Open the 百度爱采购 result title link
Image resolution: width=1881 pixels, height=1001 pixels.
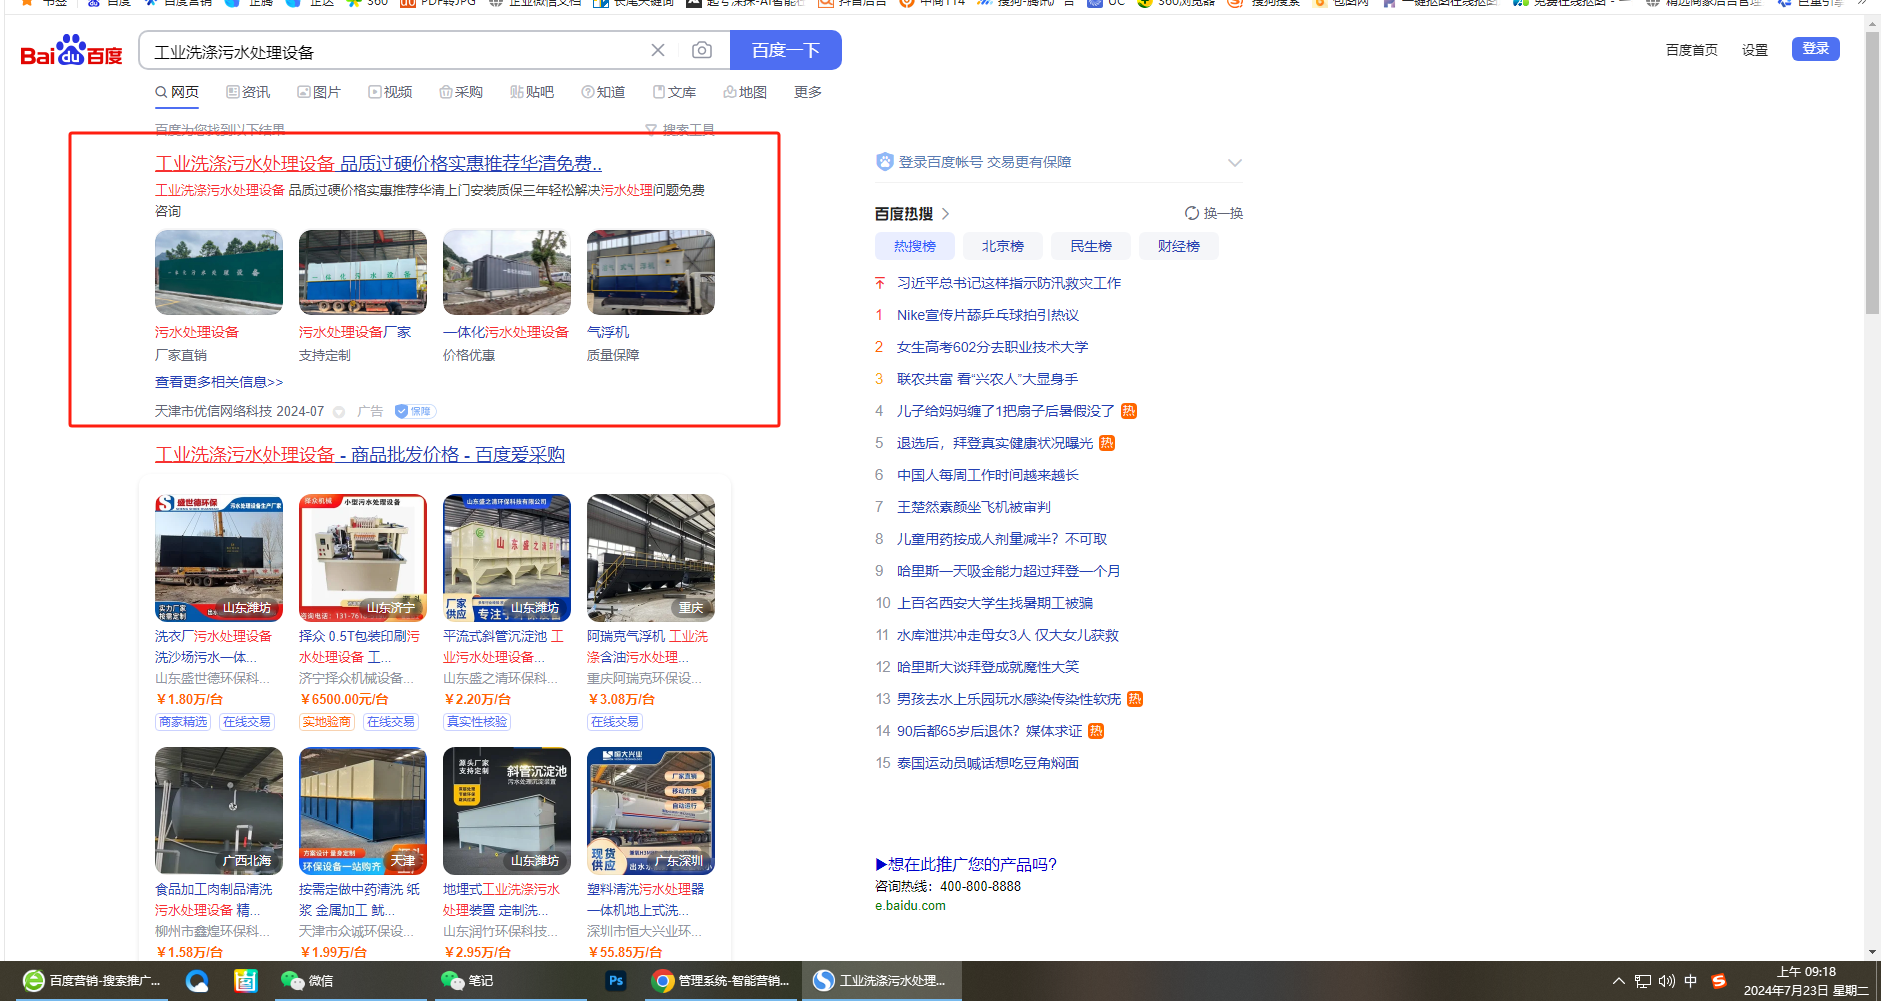coord(360,455)
